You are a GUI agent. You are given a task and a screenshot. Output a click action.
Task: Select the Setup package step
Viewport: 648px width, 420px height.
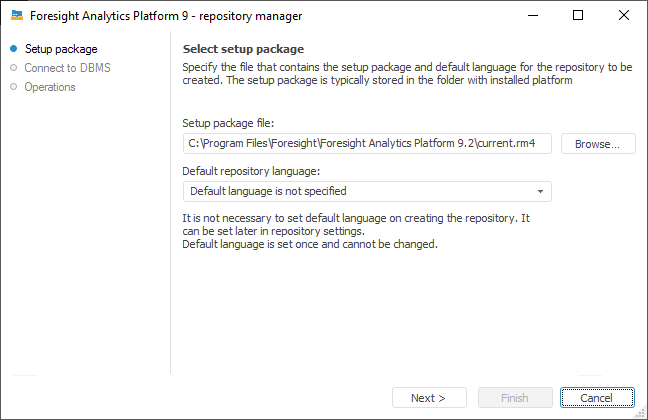tap(61, 49)
